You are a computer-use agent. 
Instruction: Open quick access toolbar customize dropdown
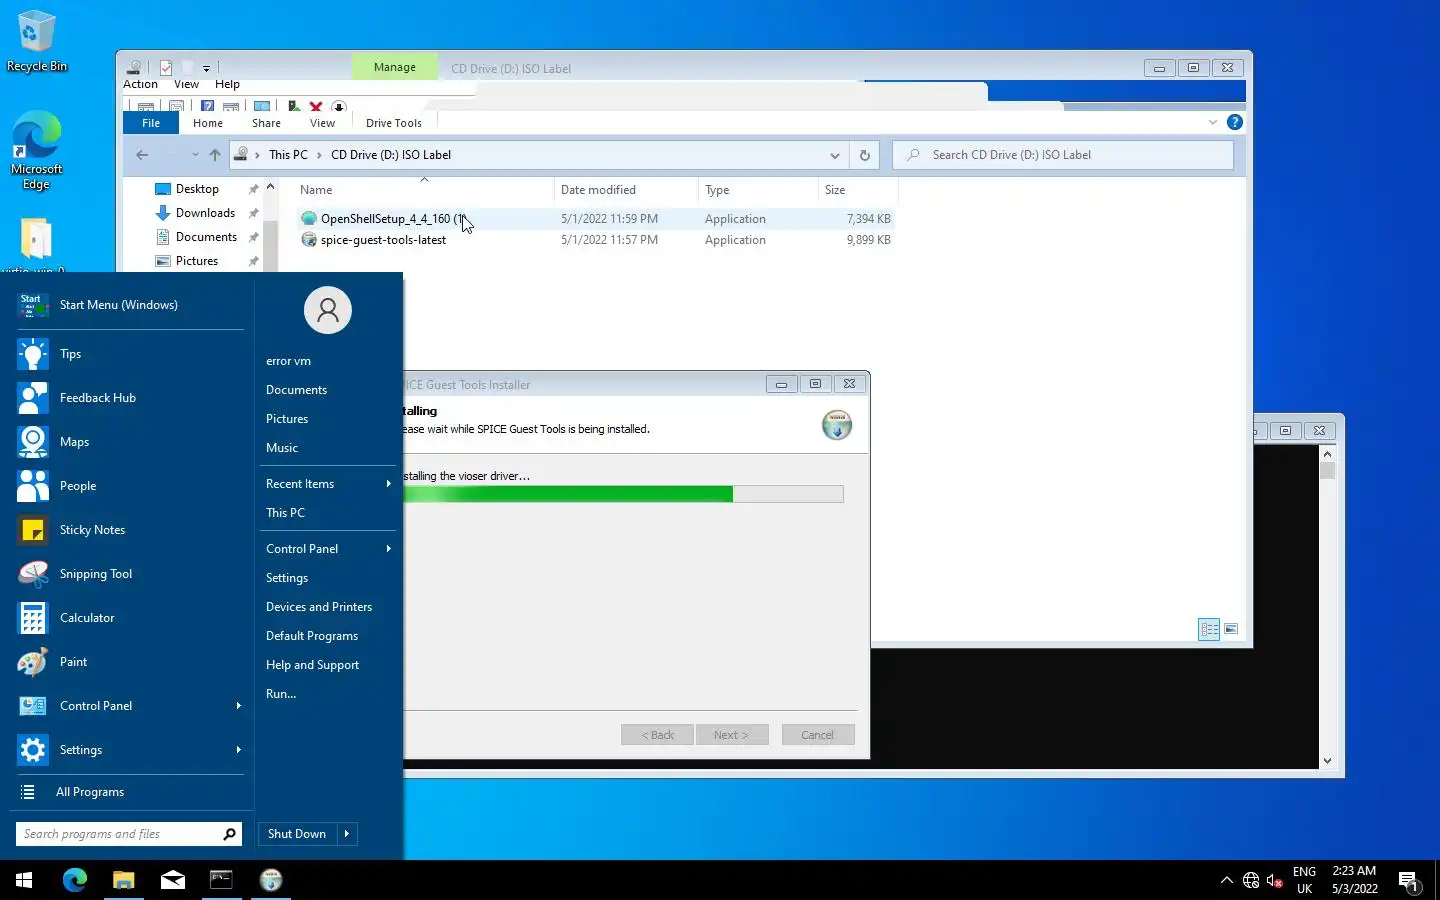[x=206, y=69]
